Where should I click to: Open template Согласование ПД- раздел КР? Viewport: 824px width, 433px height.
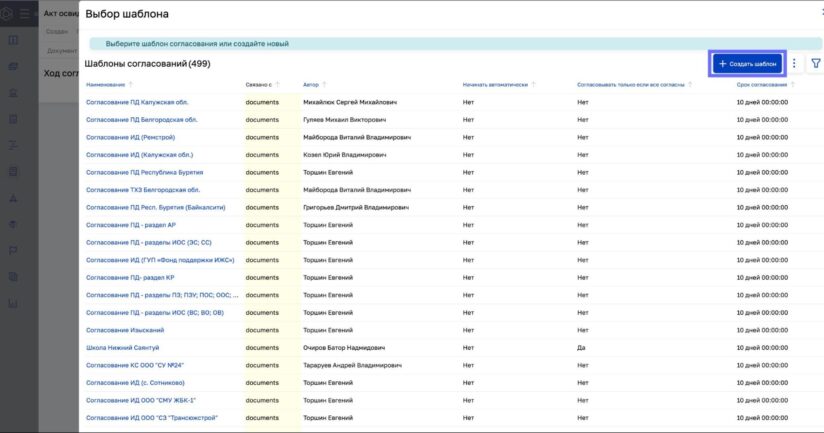click(130, 277)
